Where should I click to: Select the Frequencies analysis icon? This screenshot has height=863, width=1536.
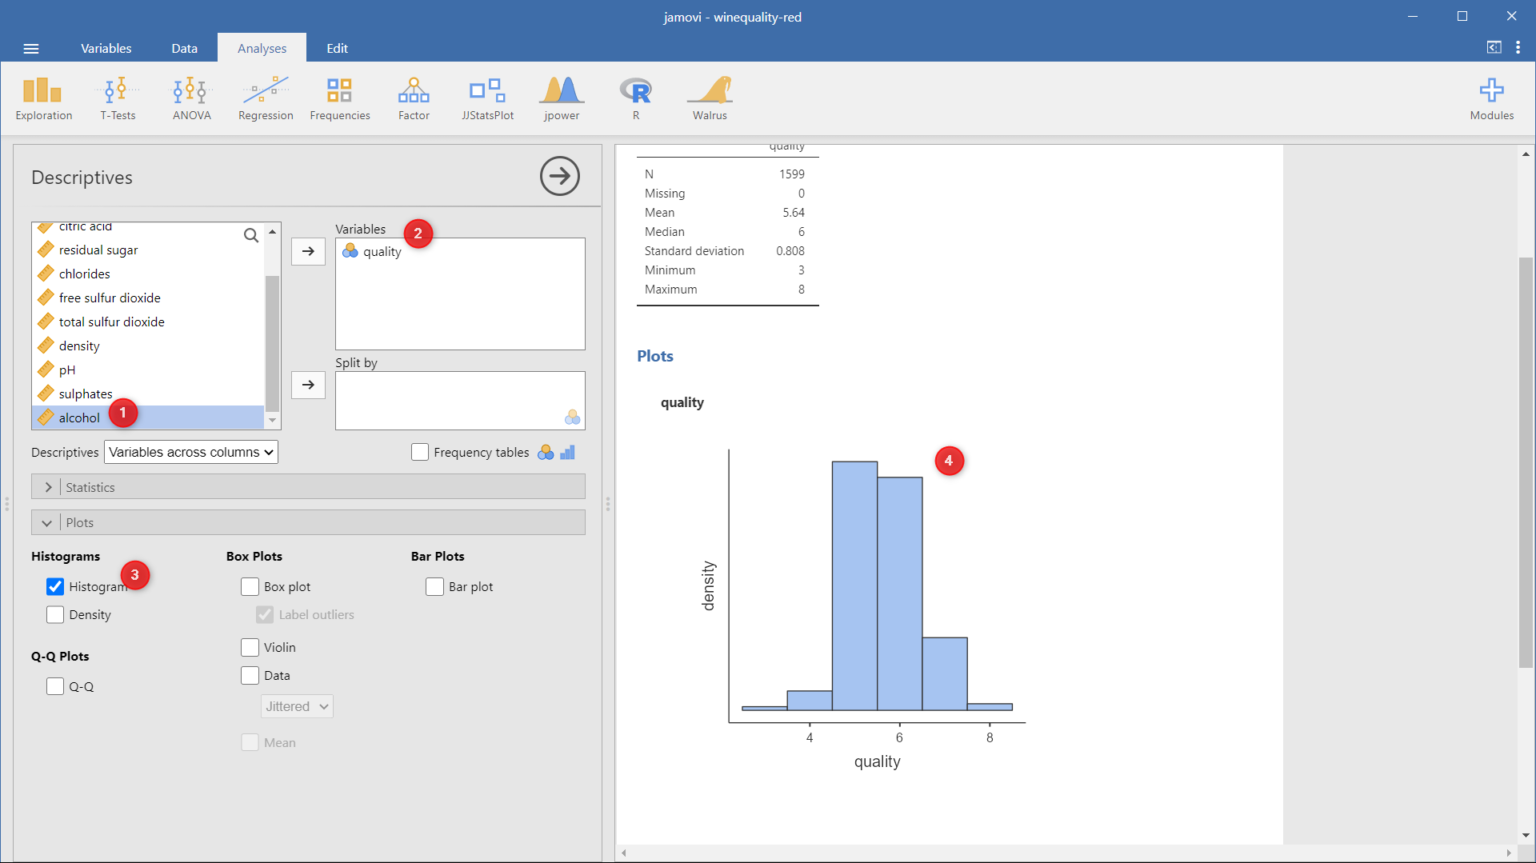339,98
